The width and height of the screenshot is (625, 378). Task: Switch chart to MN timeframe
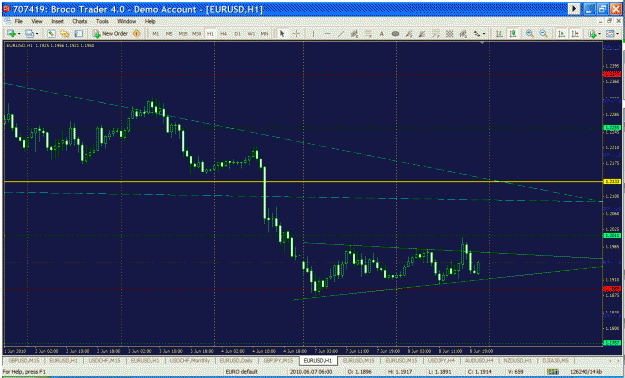coord(264,34)
